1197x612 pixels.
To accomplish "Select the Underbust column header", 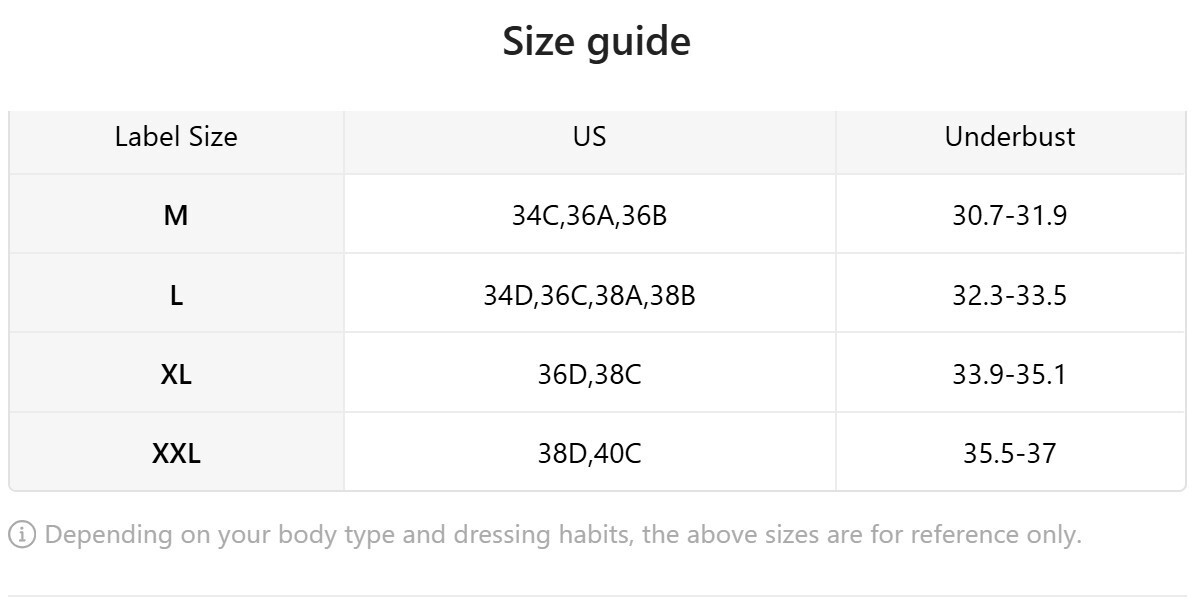I will coord(1010,137).
